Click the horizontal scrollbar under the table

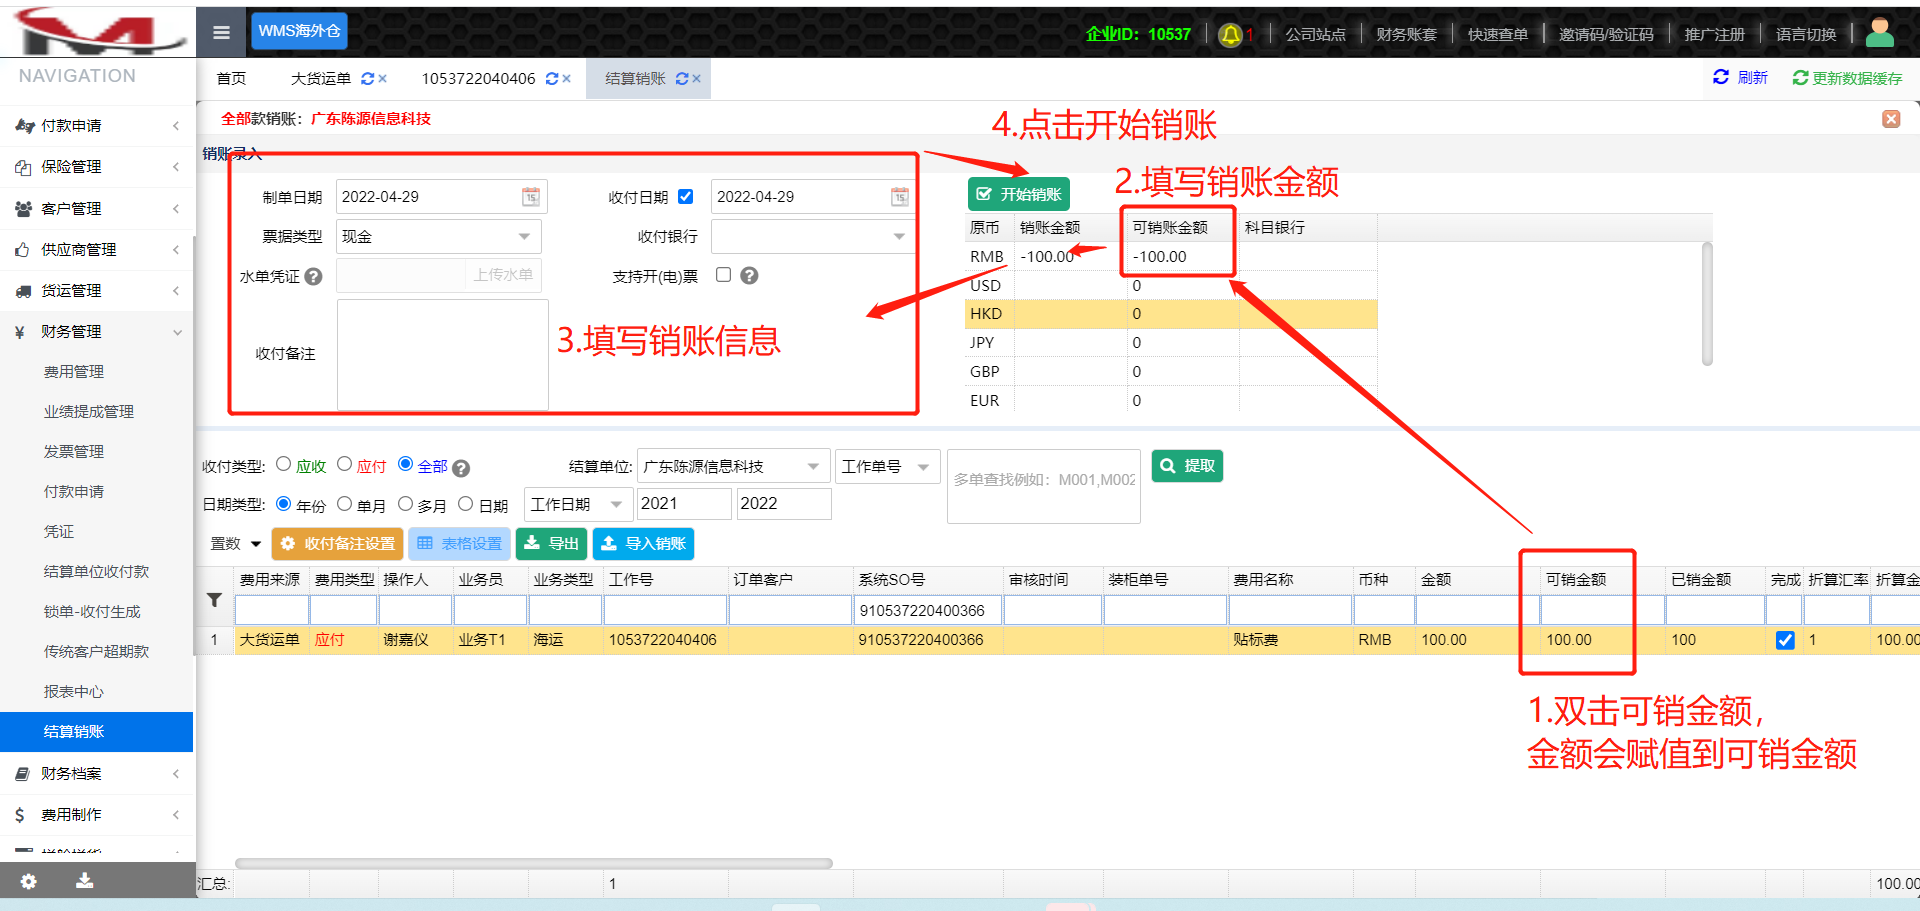point(533,863)
